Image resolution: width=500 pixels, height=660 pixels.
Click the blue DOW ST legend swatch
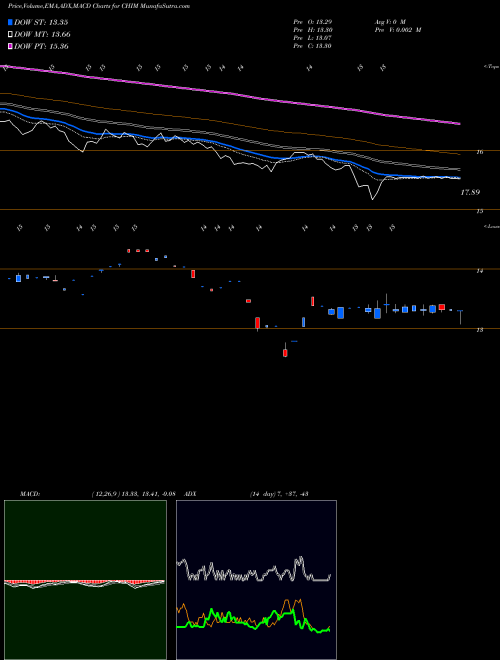(x=10, y=23)
